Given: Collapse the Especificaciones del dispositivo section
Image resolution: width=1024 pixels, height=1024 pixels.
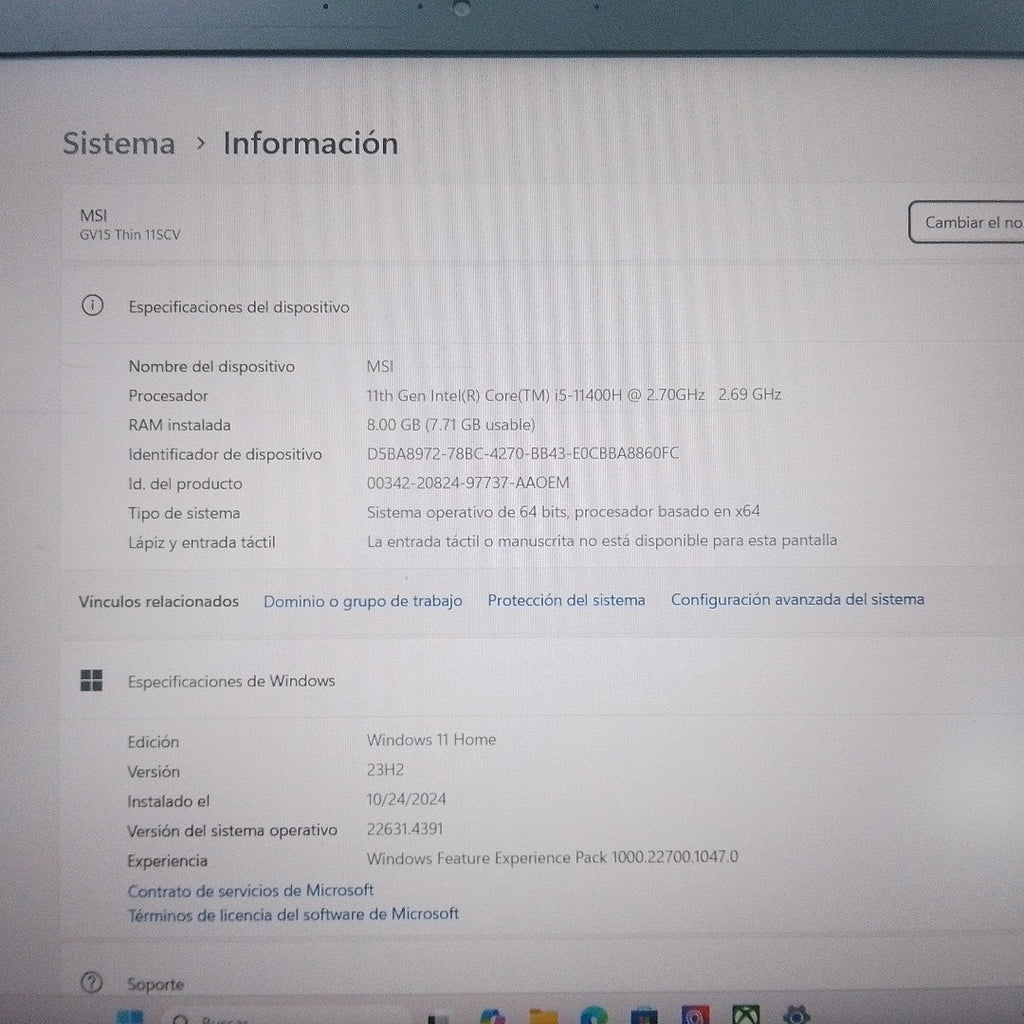Looking at the screenshot, I should pyautogui.click(x=543, y=306).
